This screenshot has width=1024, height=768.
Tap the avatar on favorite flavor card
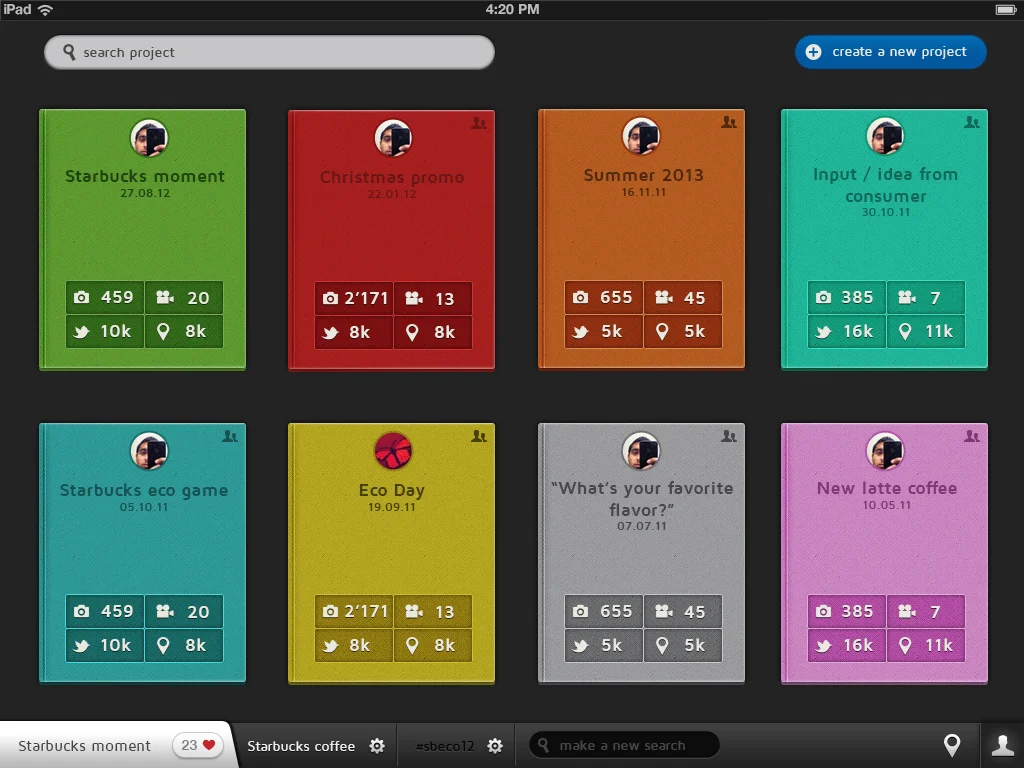coord(641,451)
